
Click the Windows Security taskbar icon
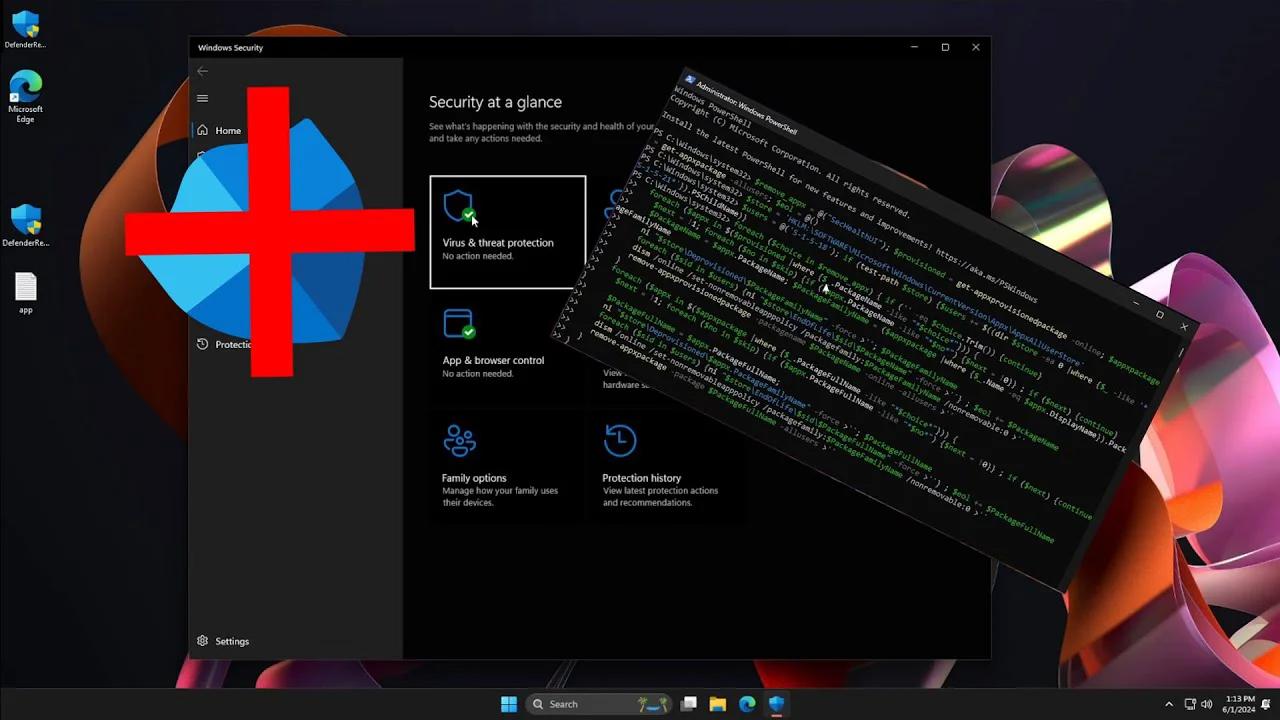(776, 704)
